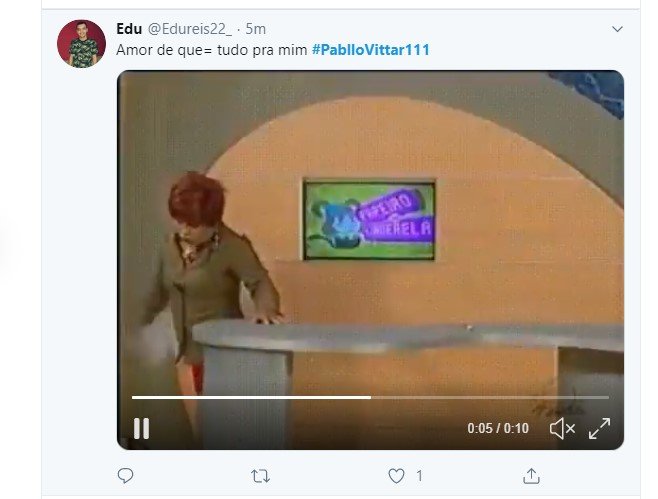This screenshot has height=499, width=658.
Task: Click the unplayed portion of the video timeline
Action: click(490, 397)
